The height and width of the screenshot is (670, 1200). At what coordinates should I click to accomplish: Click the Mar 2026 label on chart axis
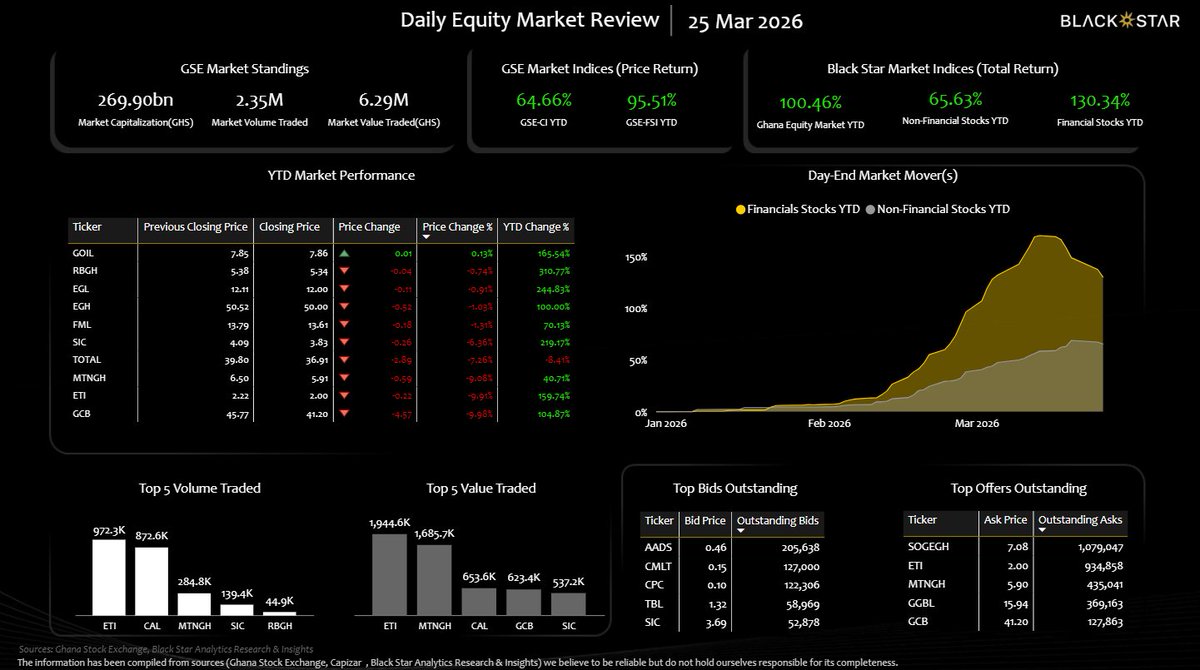(977, 424)
